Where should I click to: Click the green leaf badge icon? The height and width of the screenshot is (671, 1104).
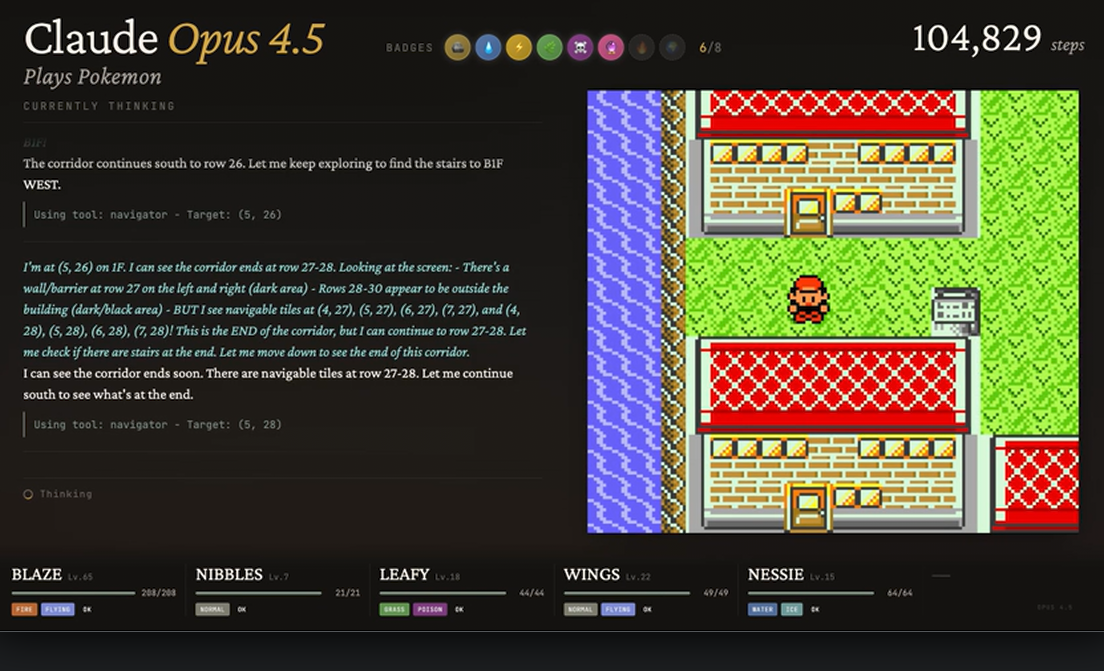[x=549, y=47]
